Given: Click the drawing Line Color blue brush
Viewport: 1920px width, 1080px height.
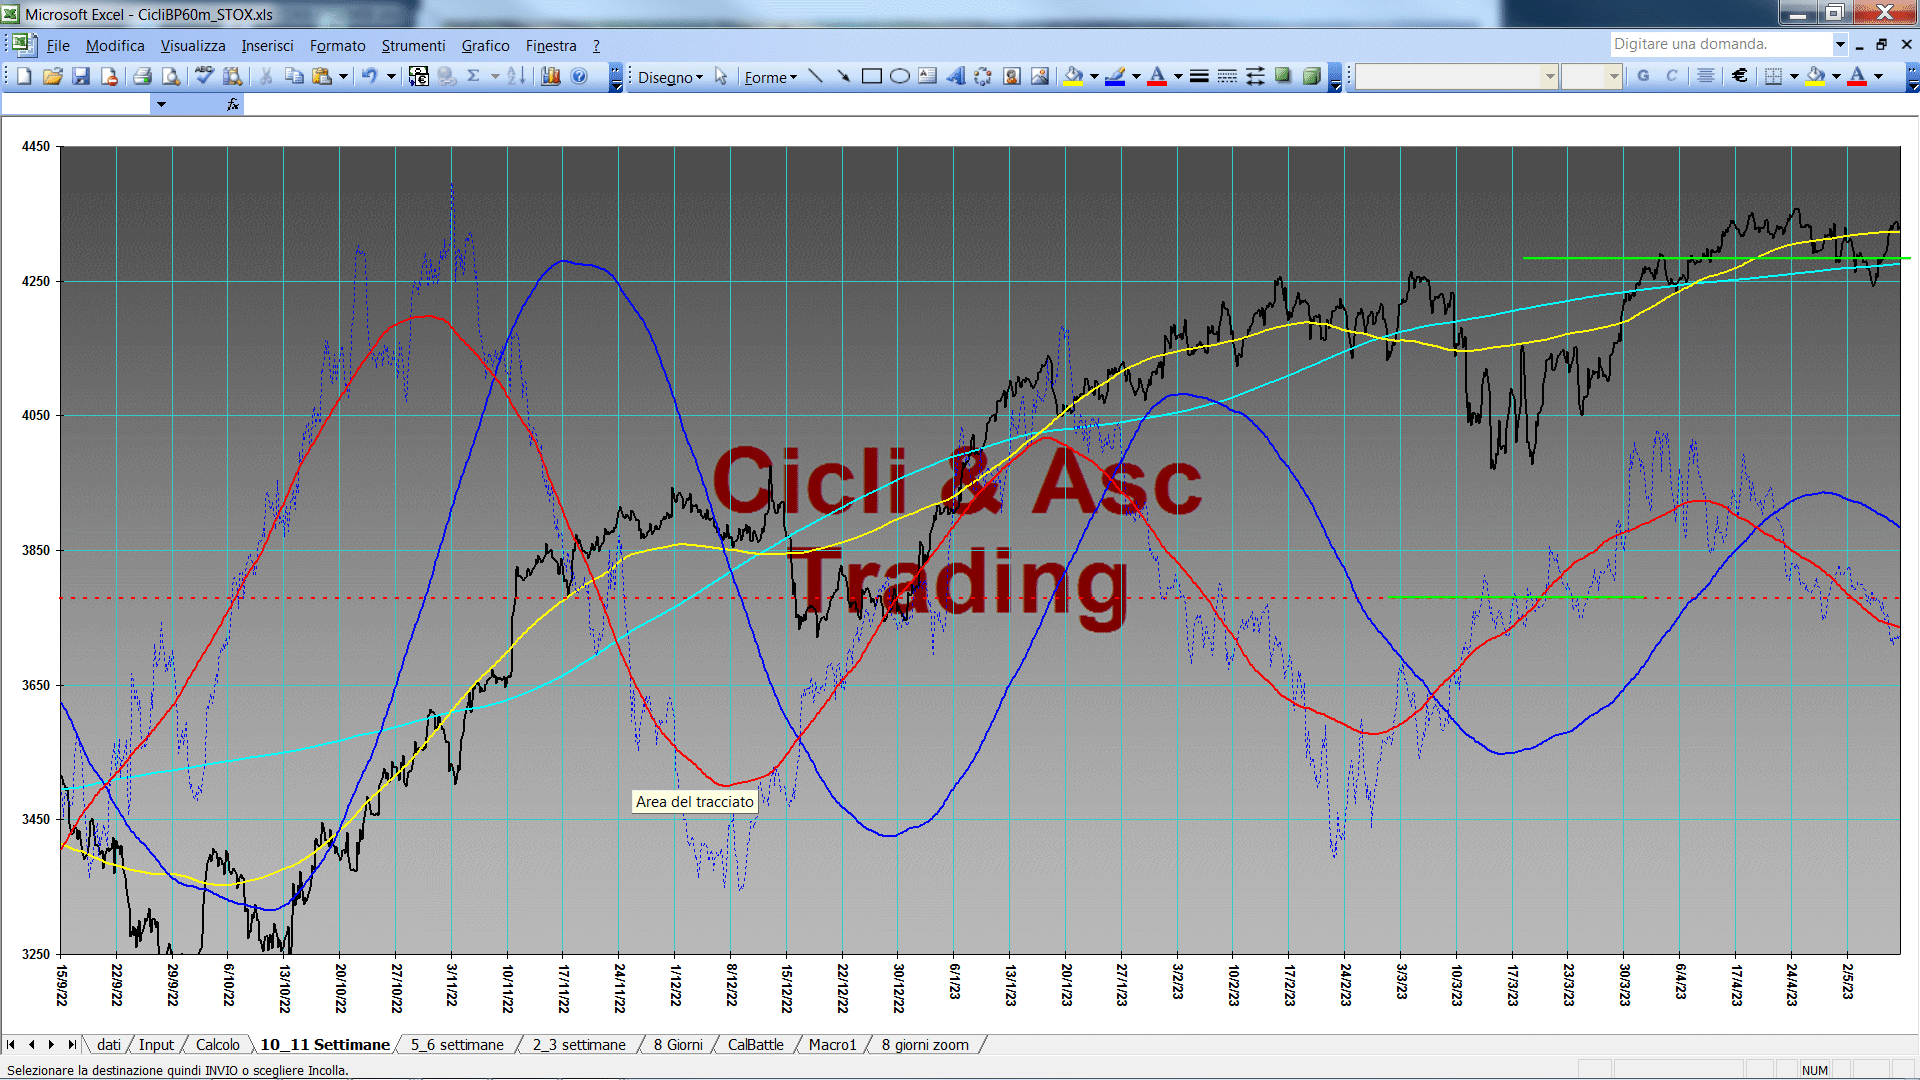Looking at the screenshot, I should pos(1116,76).
